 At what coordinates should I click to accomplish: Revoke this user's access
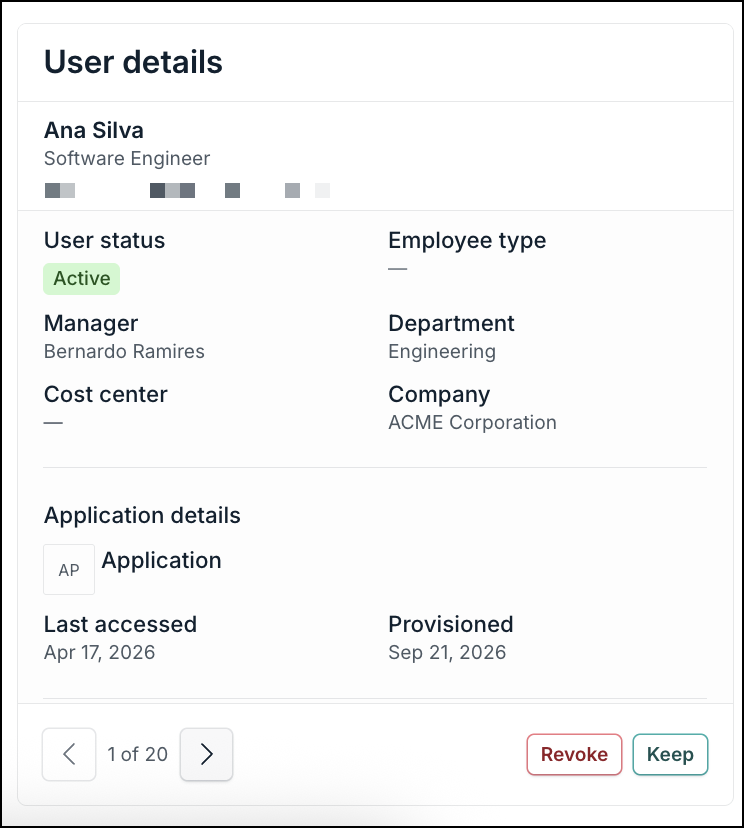[574, 755]
